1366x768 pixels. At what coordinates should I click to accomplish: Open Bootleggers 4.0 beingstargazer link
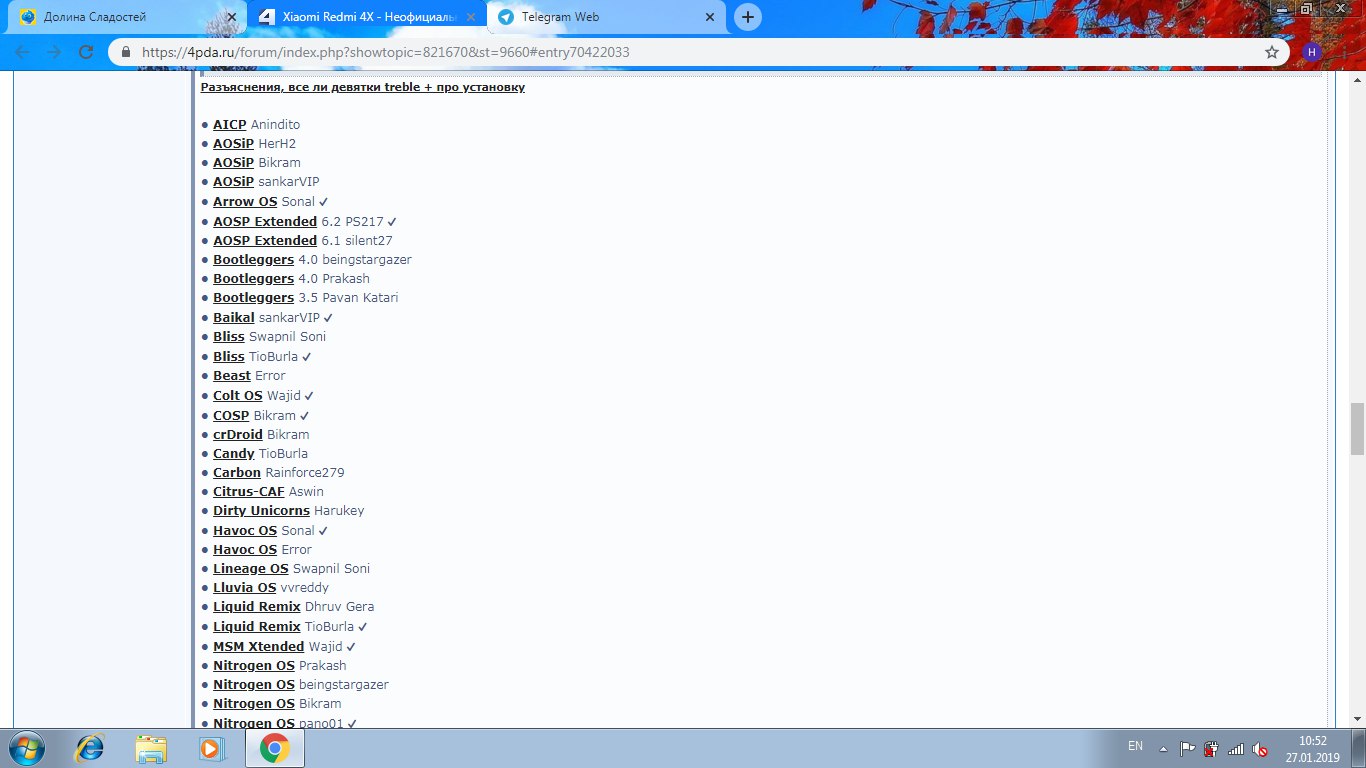coord(253,259)
